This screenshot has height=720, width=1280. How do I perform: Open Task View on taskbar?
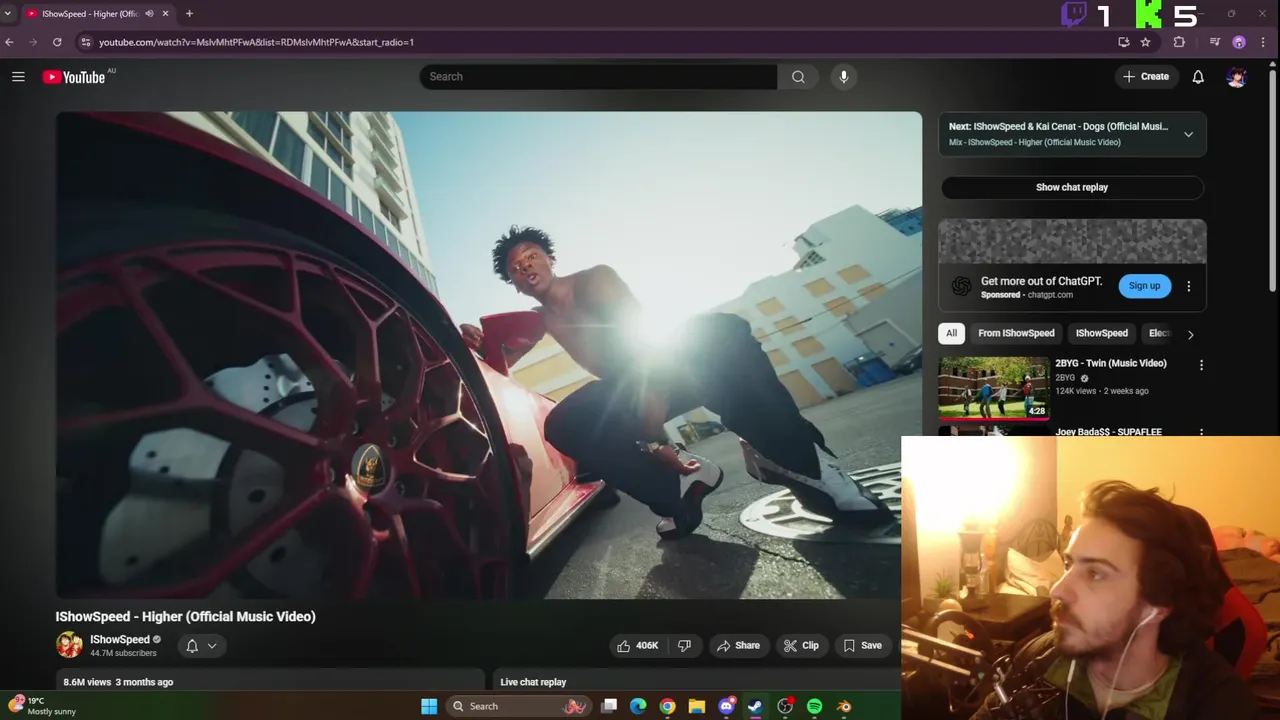(609, 706)
